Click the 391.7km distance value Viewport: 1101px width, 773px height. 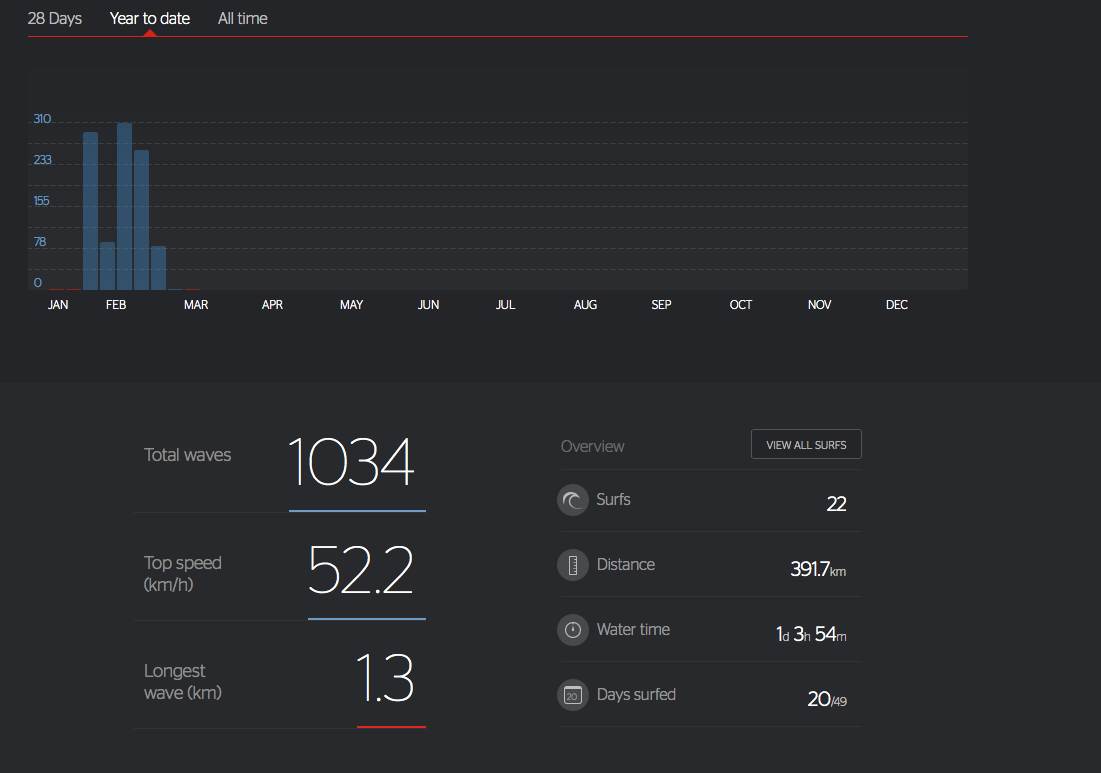(x=817, y=569)
